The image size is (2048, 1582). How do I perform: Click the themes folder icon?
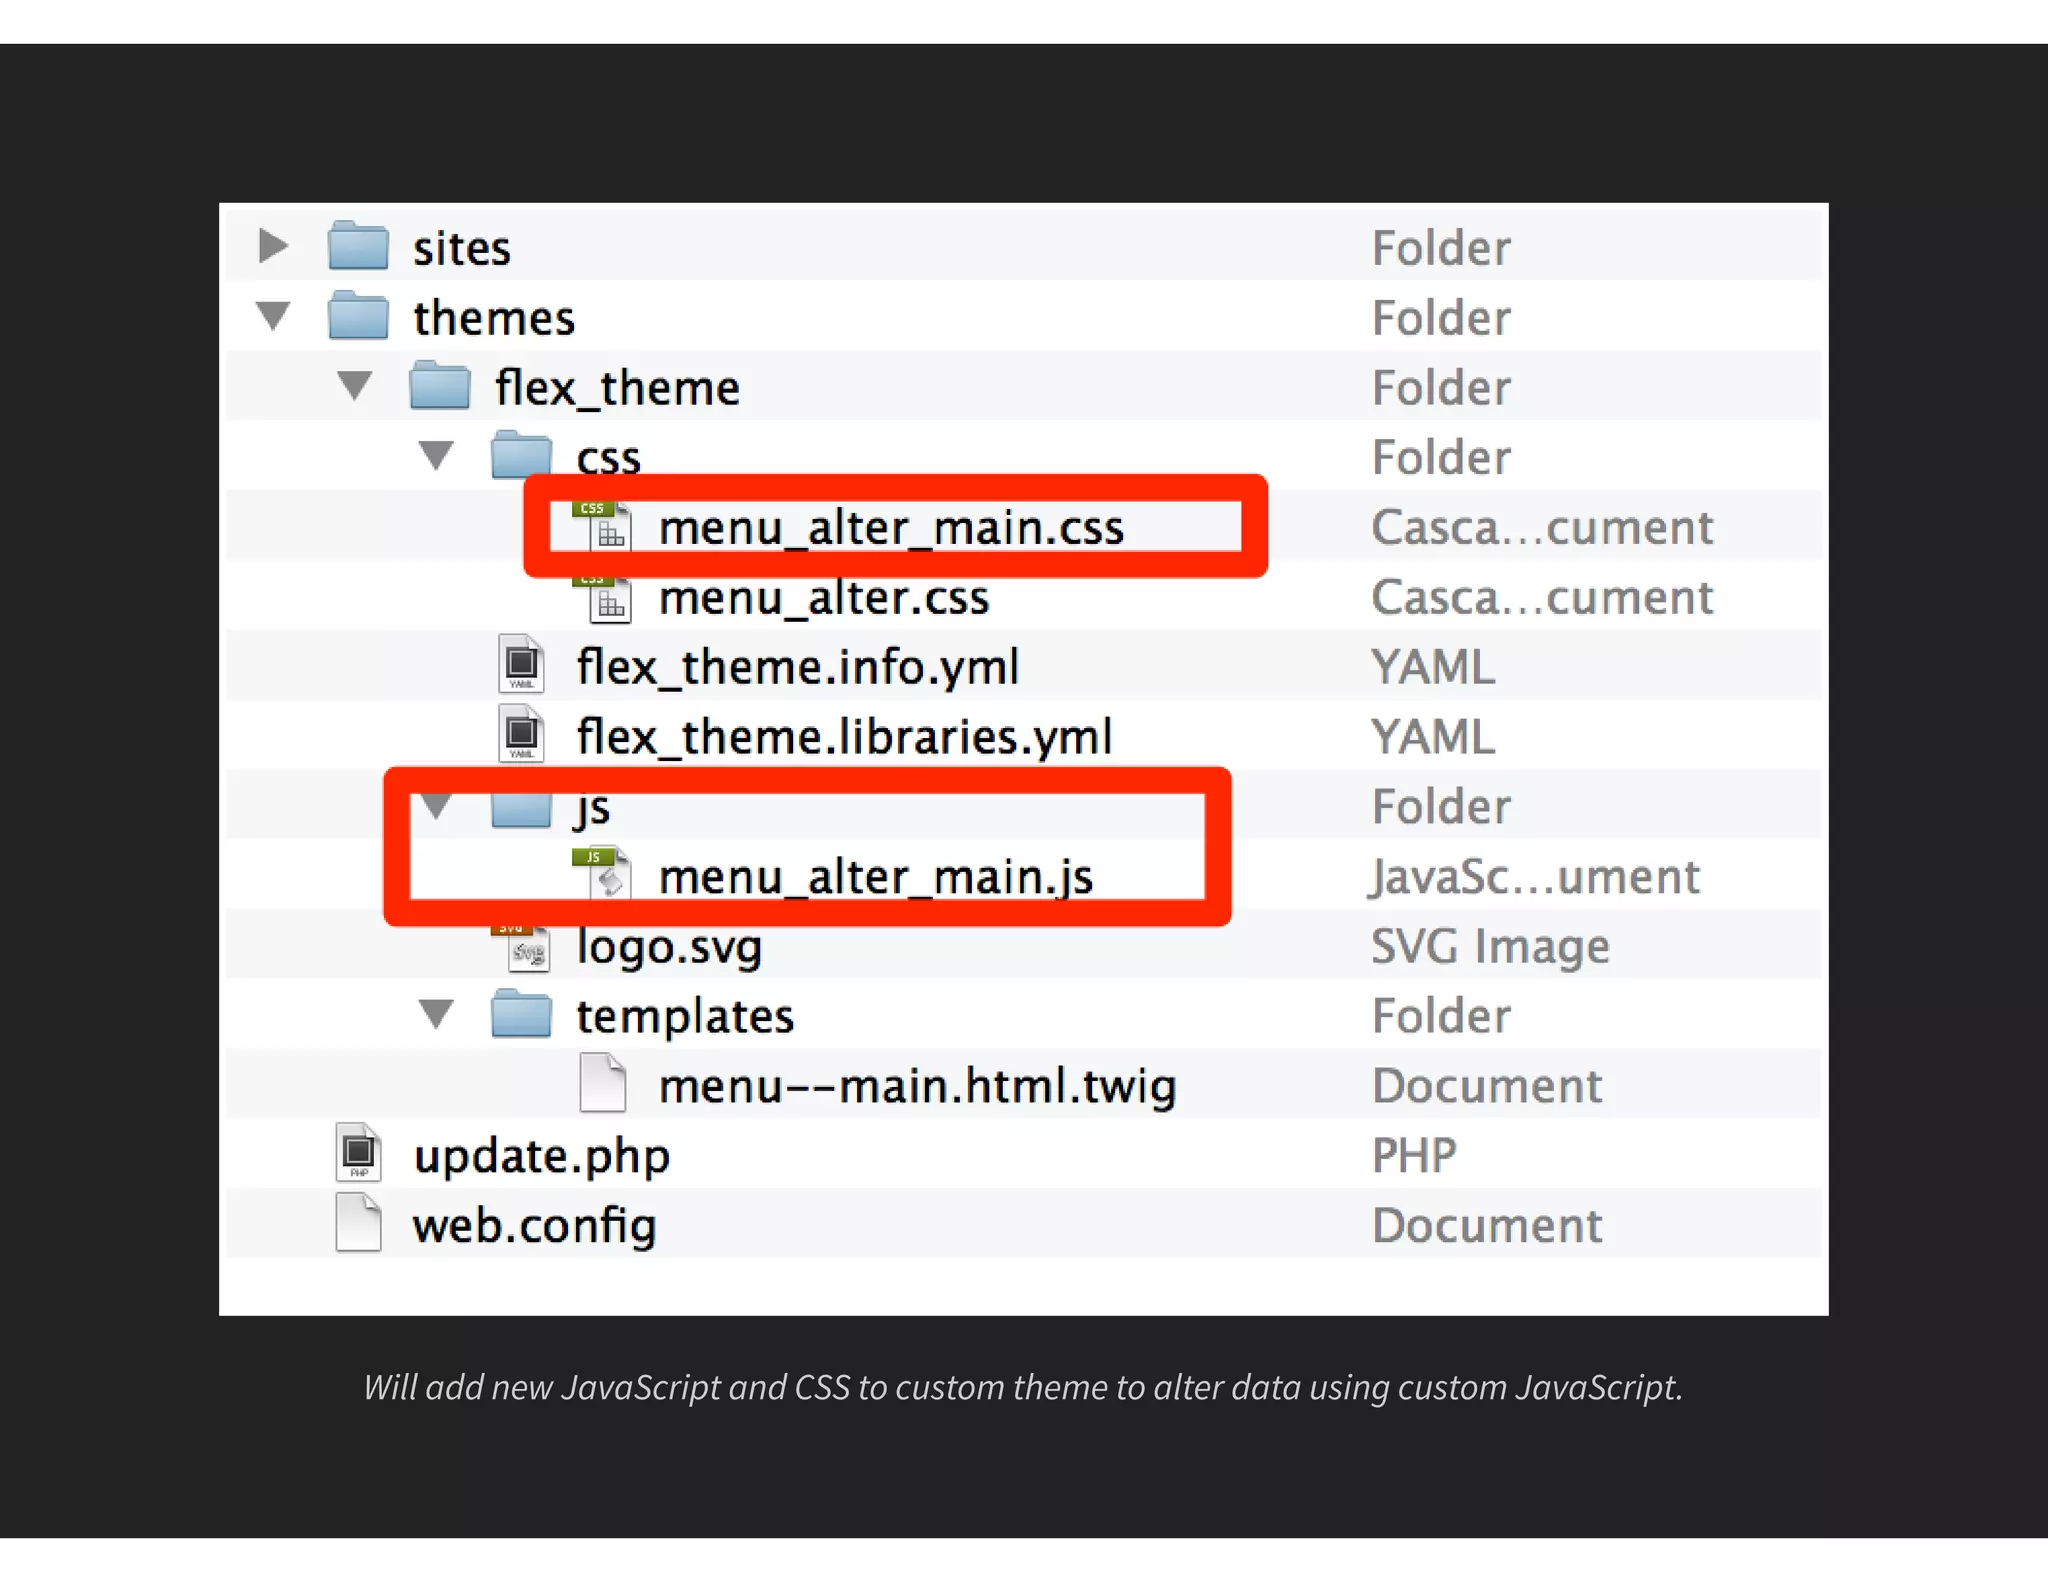point(358,315)
